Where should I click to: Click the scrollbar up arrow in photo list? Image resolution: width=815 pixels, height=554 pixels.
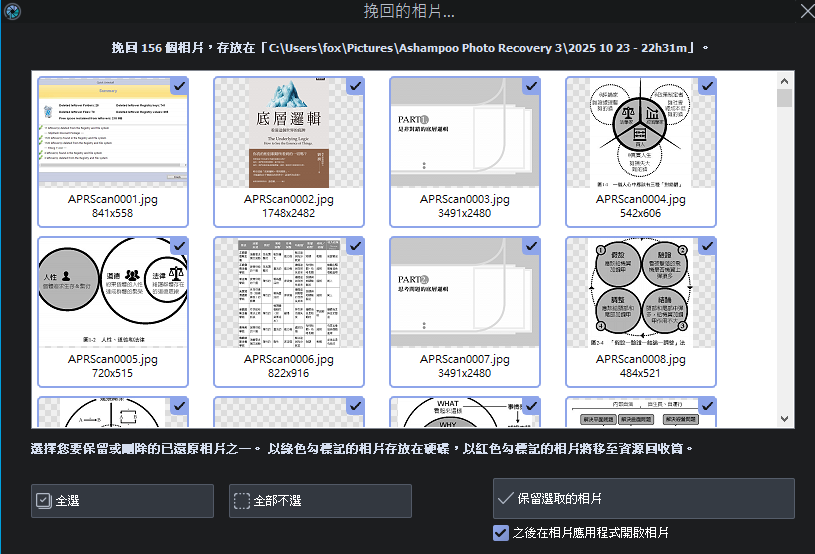(x=785, y=79)
